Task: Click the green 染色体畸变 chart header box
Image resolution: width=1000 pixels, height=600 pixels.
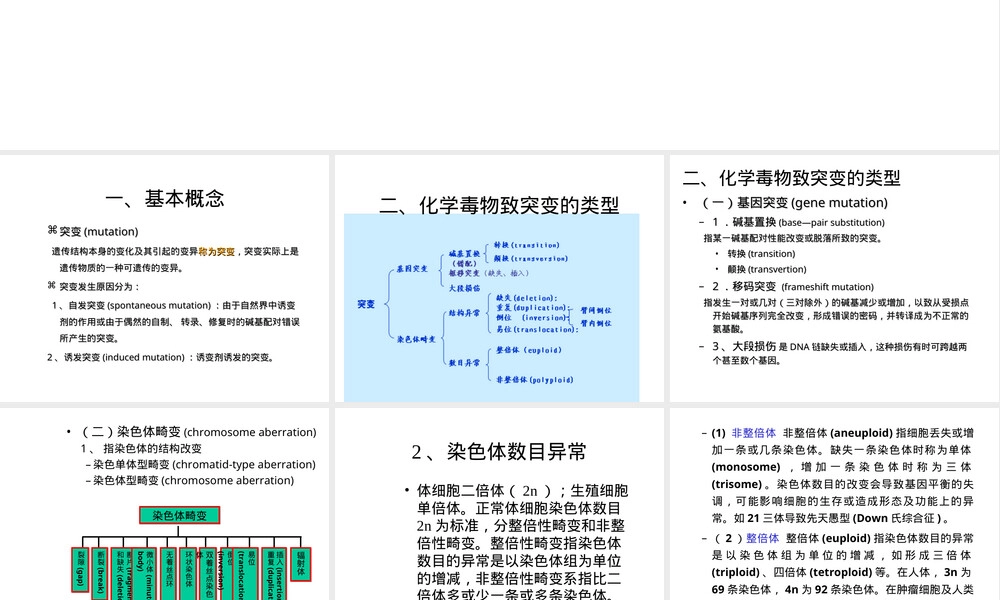Action: click(x=180, y=515)
